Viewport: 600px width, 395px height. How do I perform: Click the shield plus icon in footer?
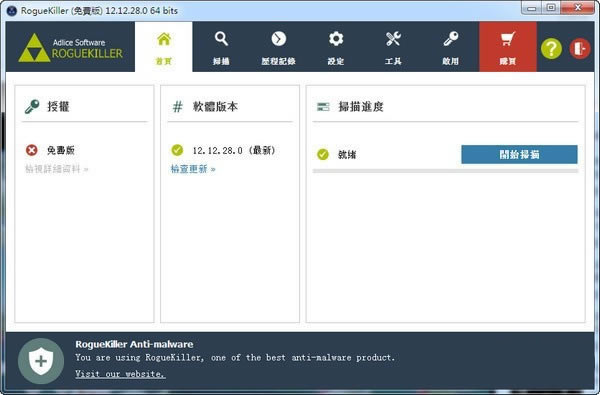41,361
